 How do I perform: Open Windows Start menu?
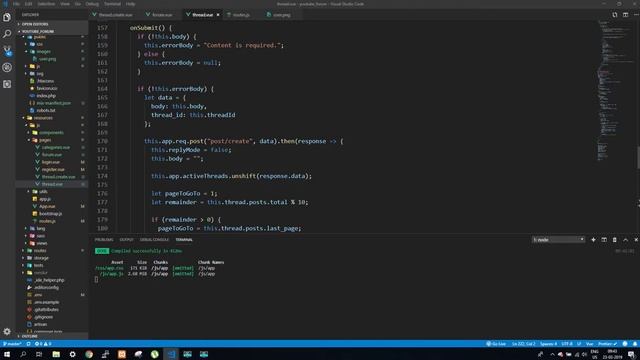tap(7, 354)
